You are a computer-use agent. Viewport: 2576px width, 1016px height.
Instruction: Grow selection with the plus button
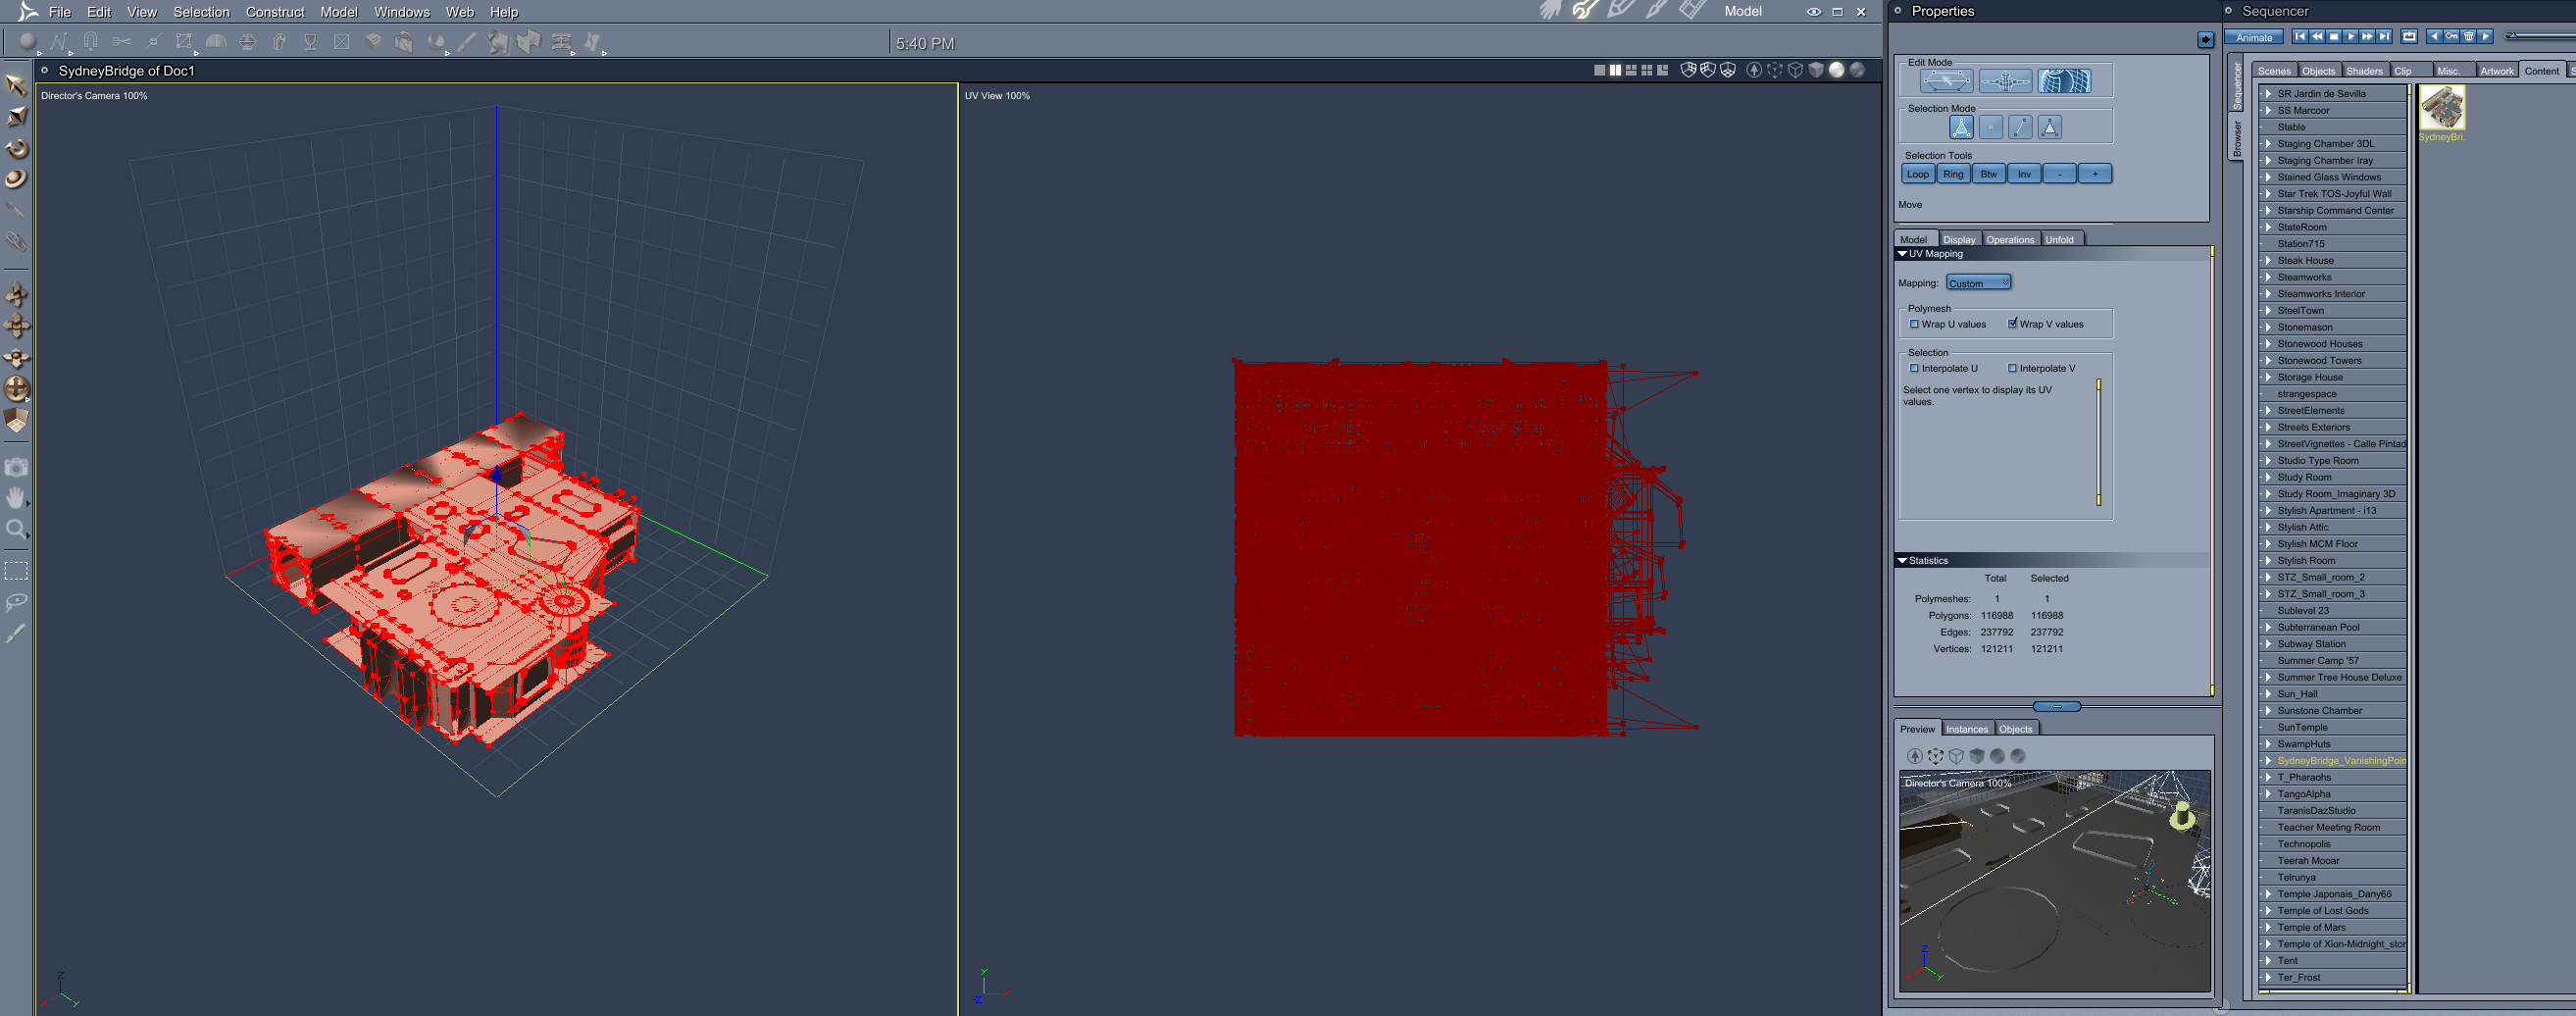point(2095,174)
